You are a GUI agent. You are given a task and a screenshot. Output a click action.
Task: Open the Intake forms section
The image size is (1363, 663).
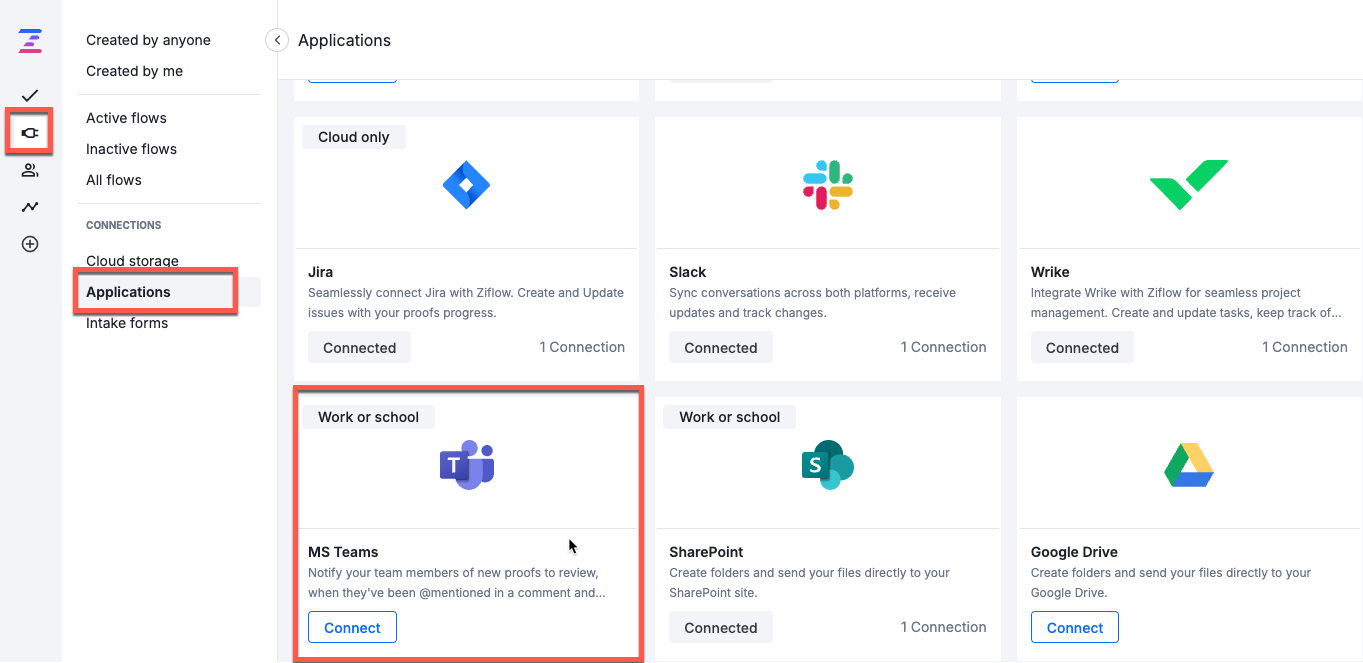coord(126,322)
